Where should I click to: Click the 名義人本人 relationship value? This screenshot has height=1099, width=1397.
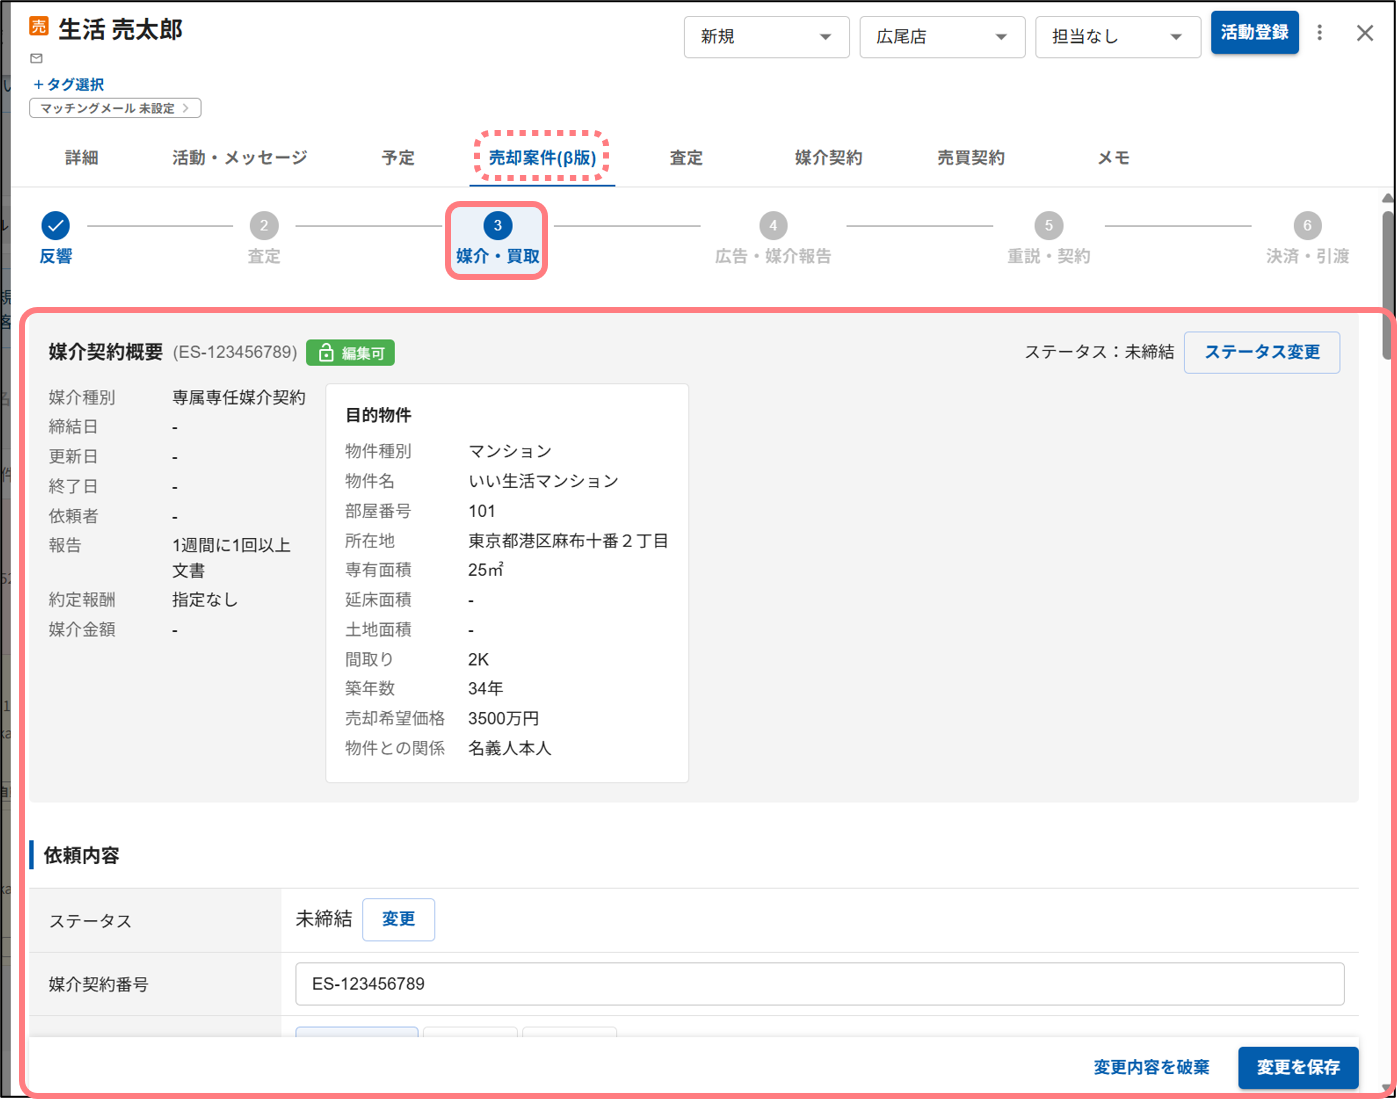[x=510, y=748]
